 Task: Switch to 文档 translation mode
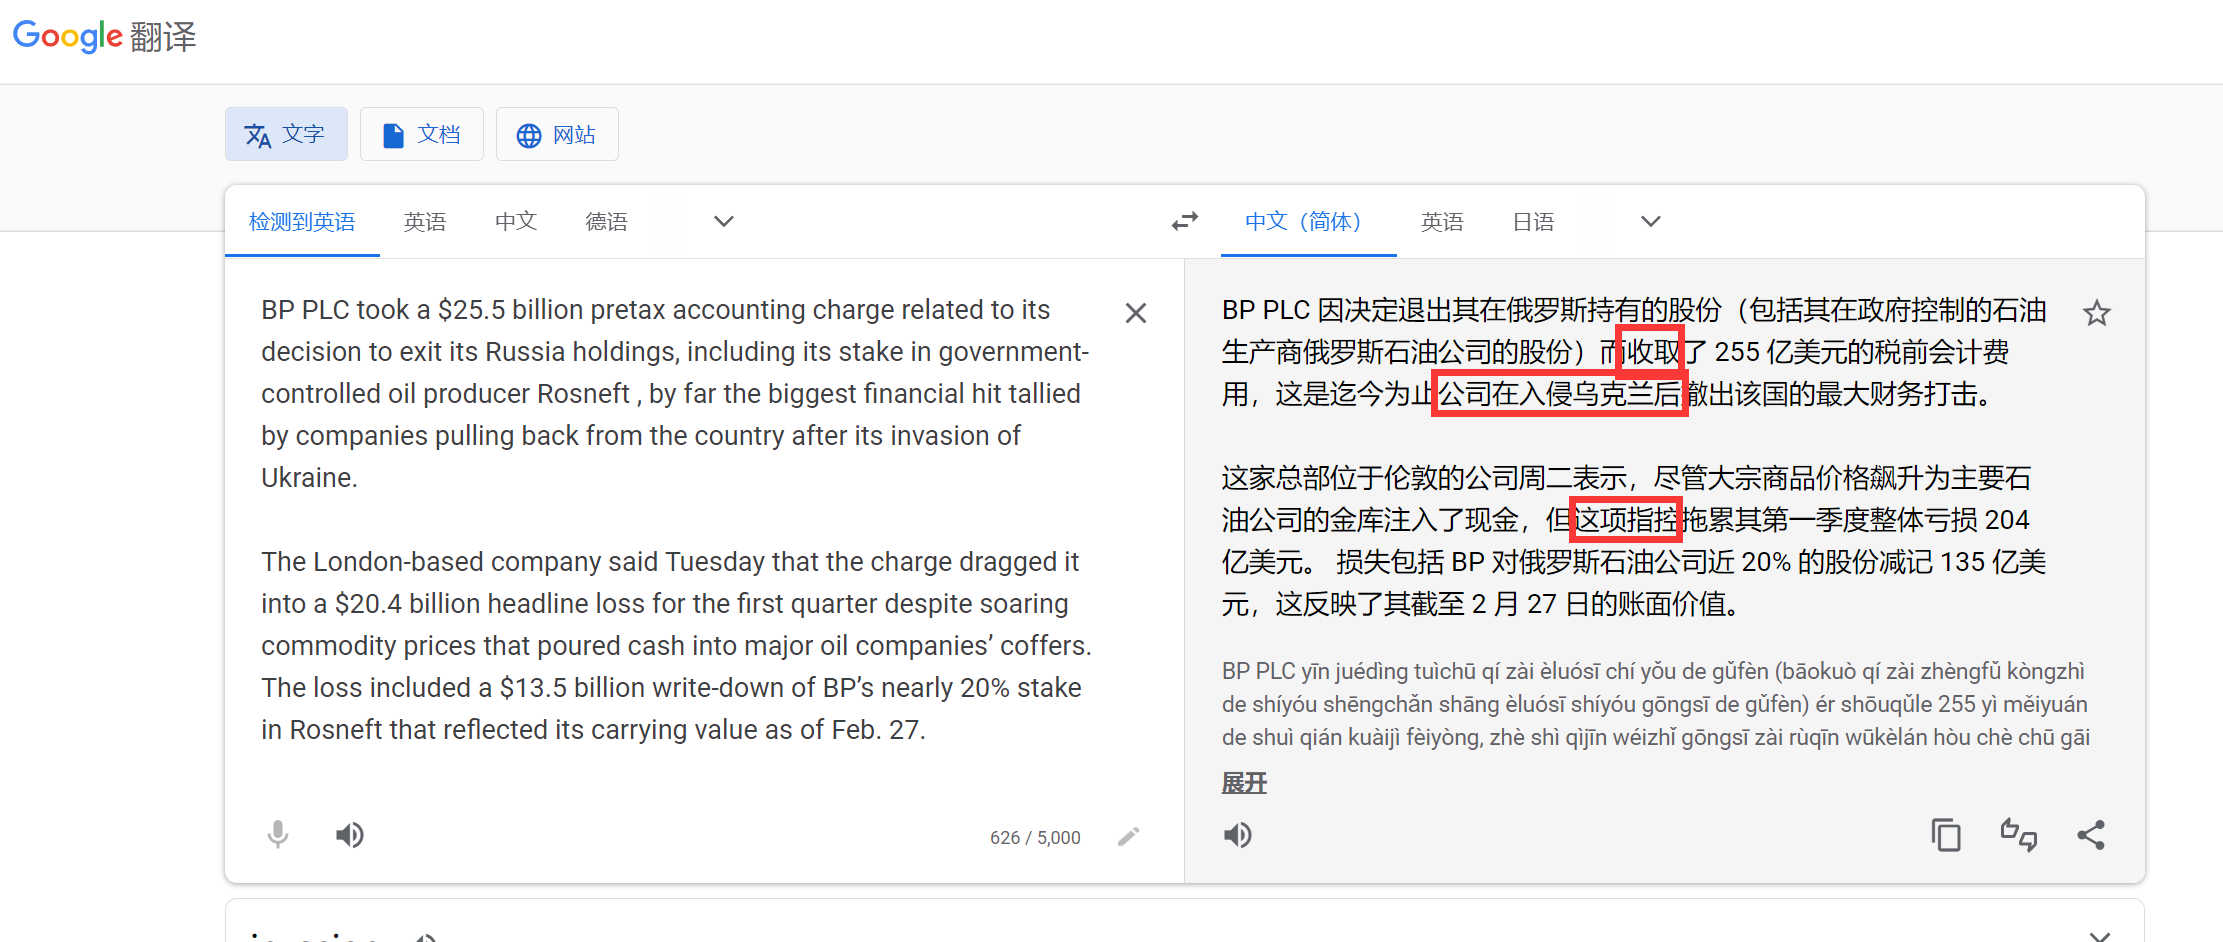421,133
